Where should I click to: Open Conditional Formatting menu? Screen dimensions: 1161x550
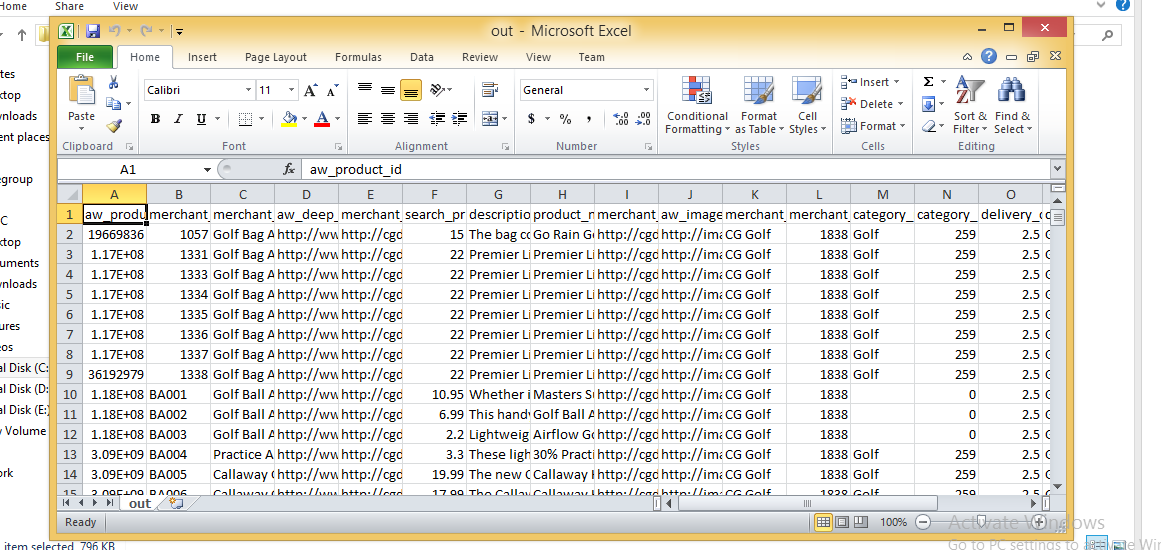coord(696,105)
